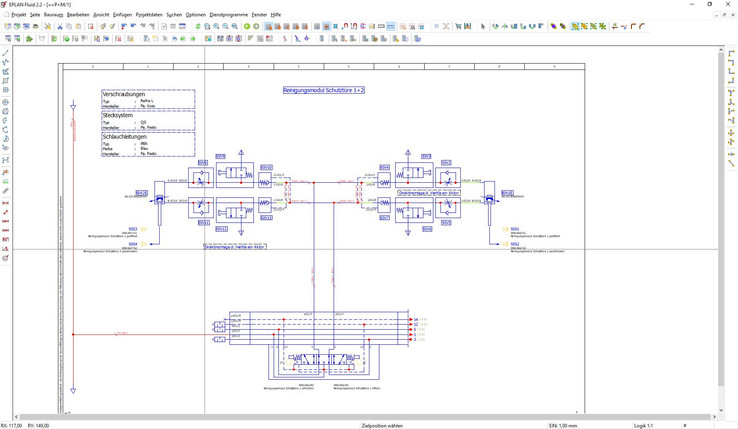The height and width of the screenshot is (429, 738).
Task: Select the Circle drawing tool
Action: (6, 102)
